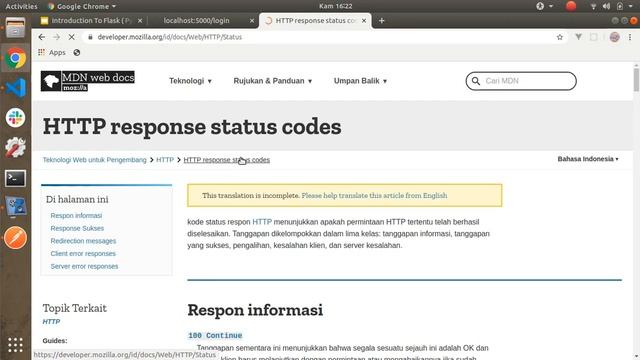
Task: Go back to previous page
Action: point(42,37)
